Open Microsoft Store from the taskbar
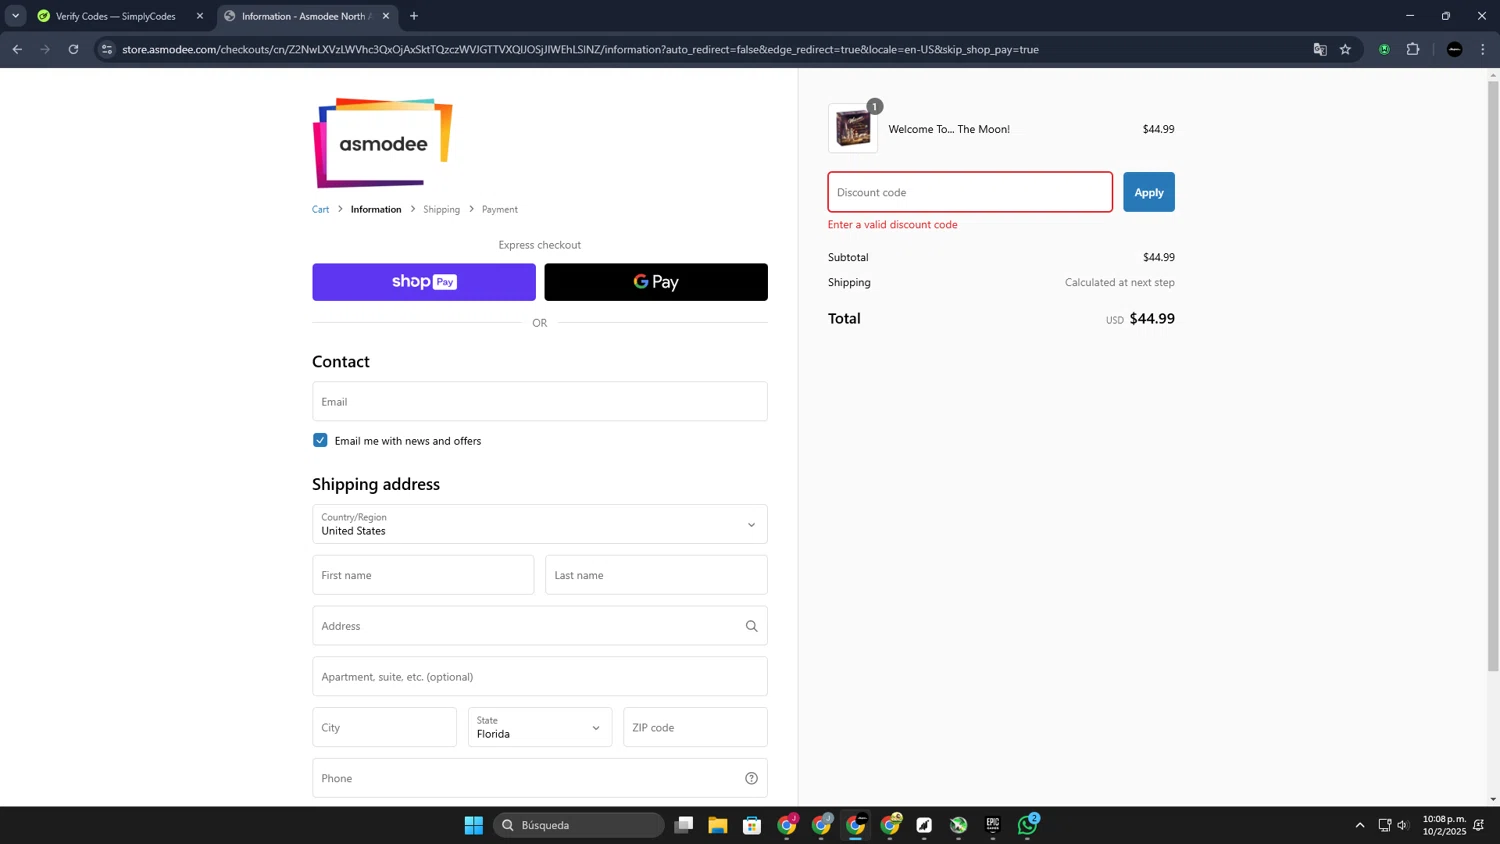Screen dimensions: 1500x844 (752, 825)
